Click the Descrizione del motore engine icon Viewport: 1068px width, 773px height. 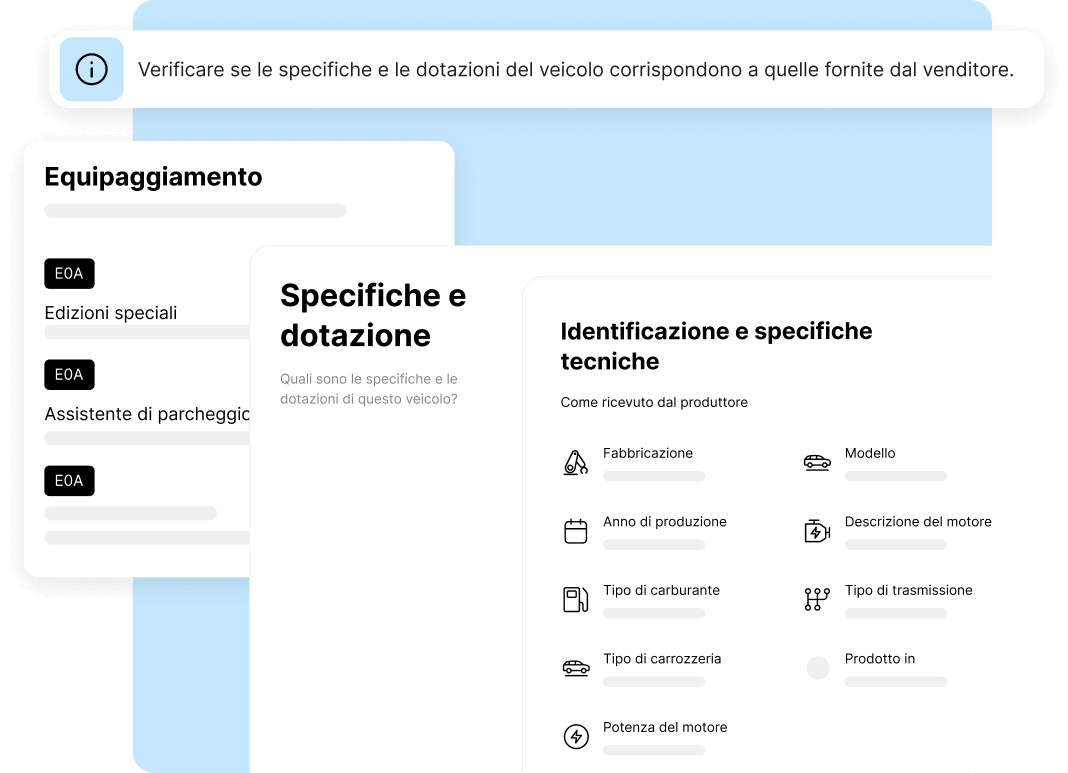tap(817, 531)
